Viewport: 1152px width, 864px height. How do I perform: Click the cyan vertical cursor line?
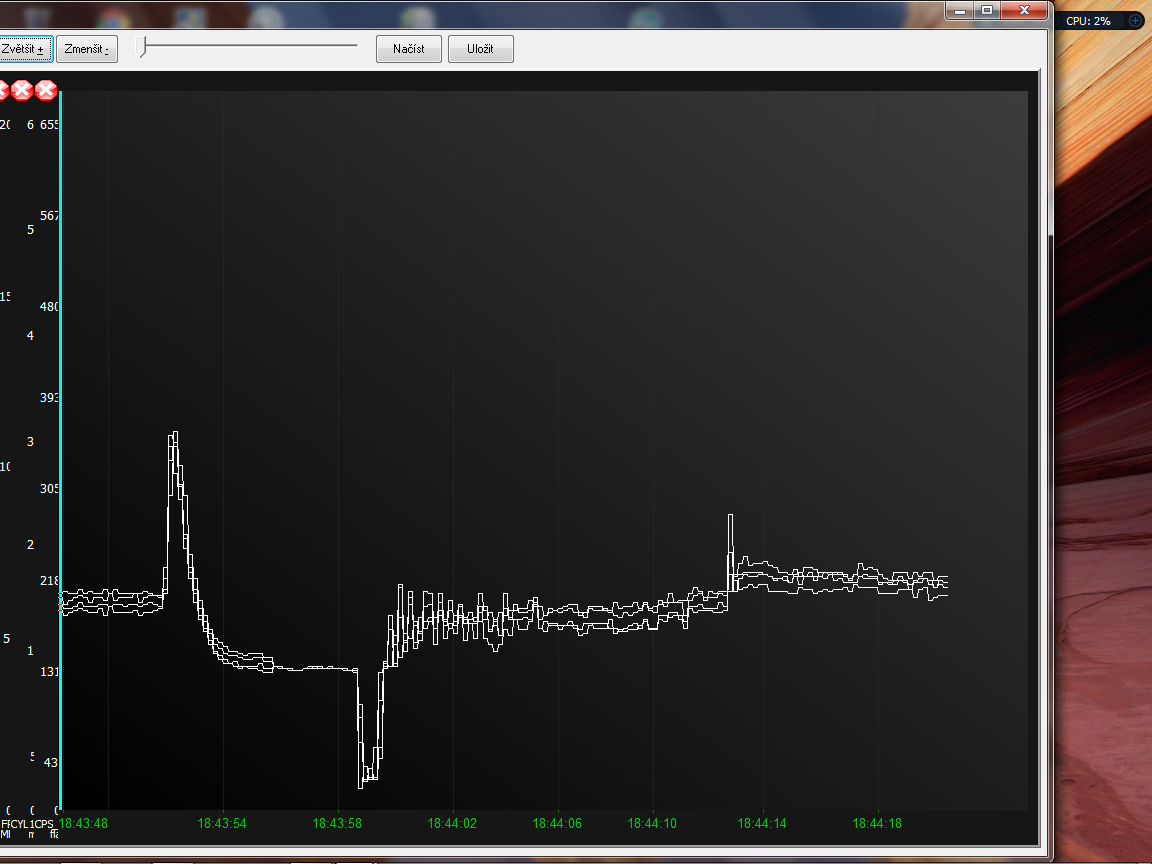click(x=61, y=450)
